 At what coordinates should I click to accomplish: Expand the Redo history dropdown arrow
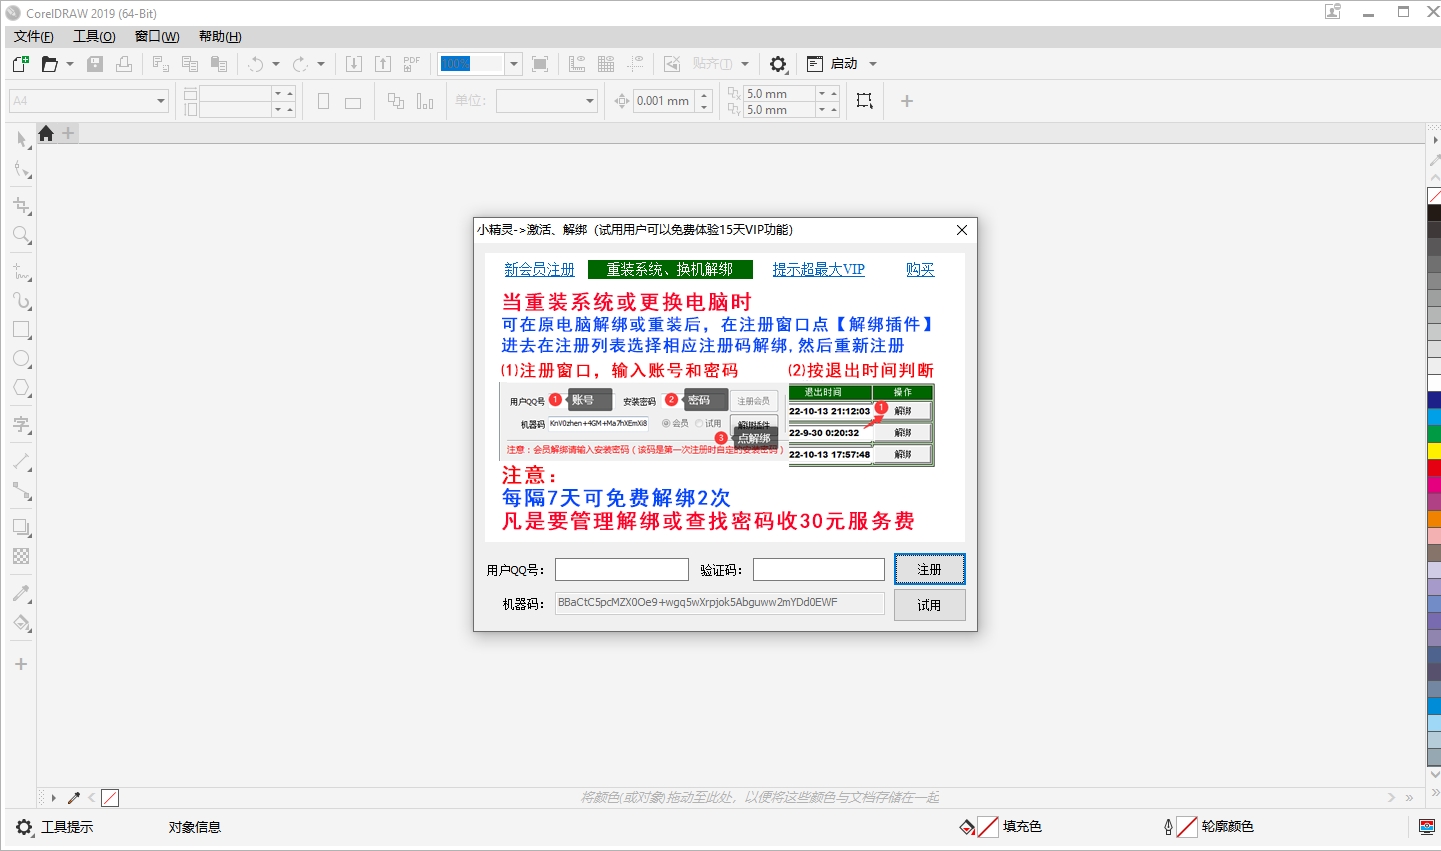click(x=321, y=64)
